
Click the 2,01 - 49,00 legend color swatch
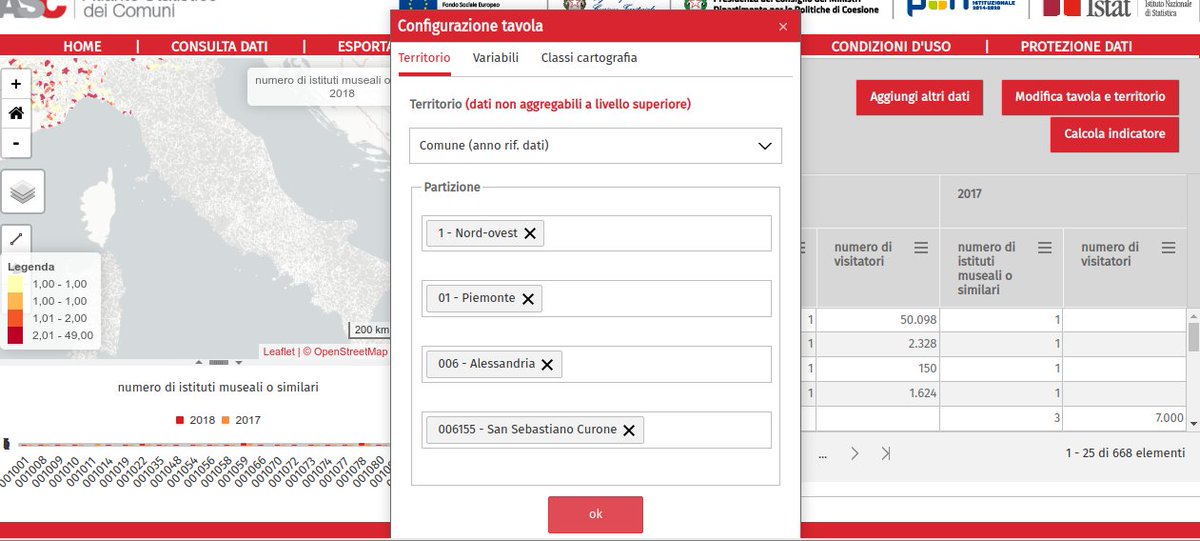pyautogui.click(x=15, y=335)
